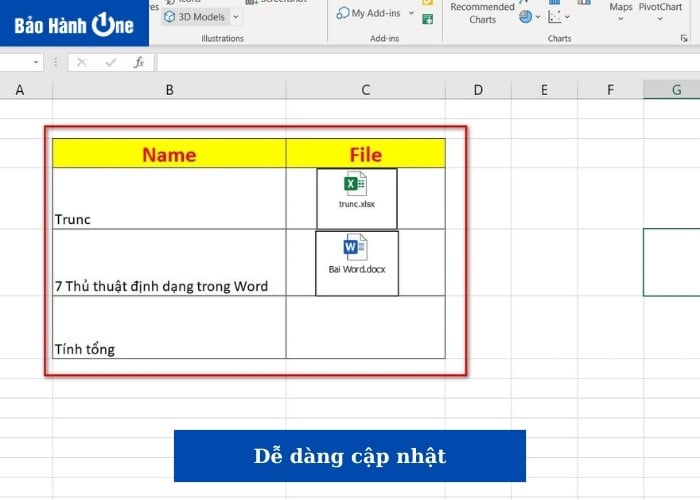Select column D header
Image resolution: width=700 pixels, height=500 pixels.
(x=478, y=90)
